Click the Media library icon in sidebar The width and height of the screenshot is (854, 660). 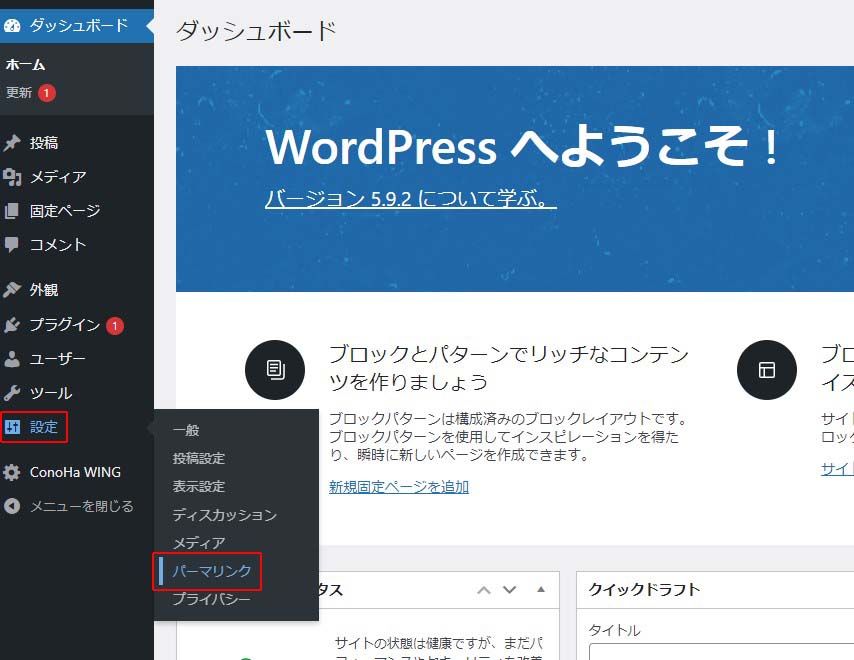pyautogui.click(x=12, y=177)
